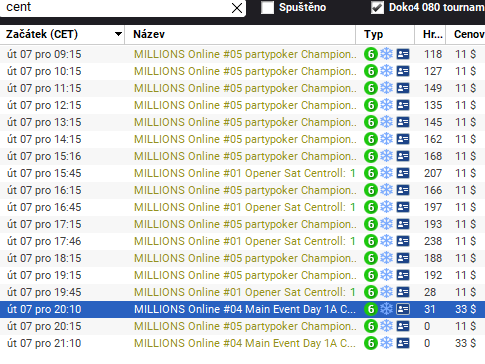Viewport: 485px width, 364px height.
Task: Sort by Začátek (CET) dropdown arrow
Action: pyautogui.click(x=118, y=34)
